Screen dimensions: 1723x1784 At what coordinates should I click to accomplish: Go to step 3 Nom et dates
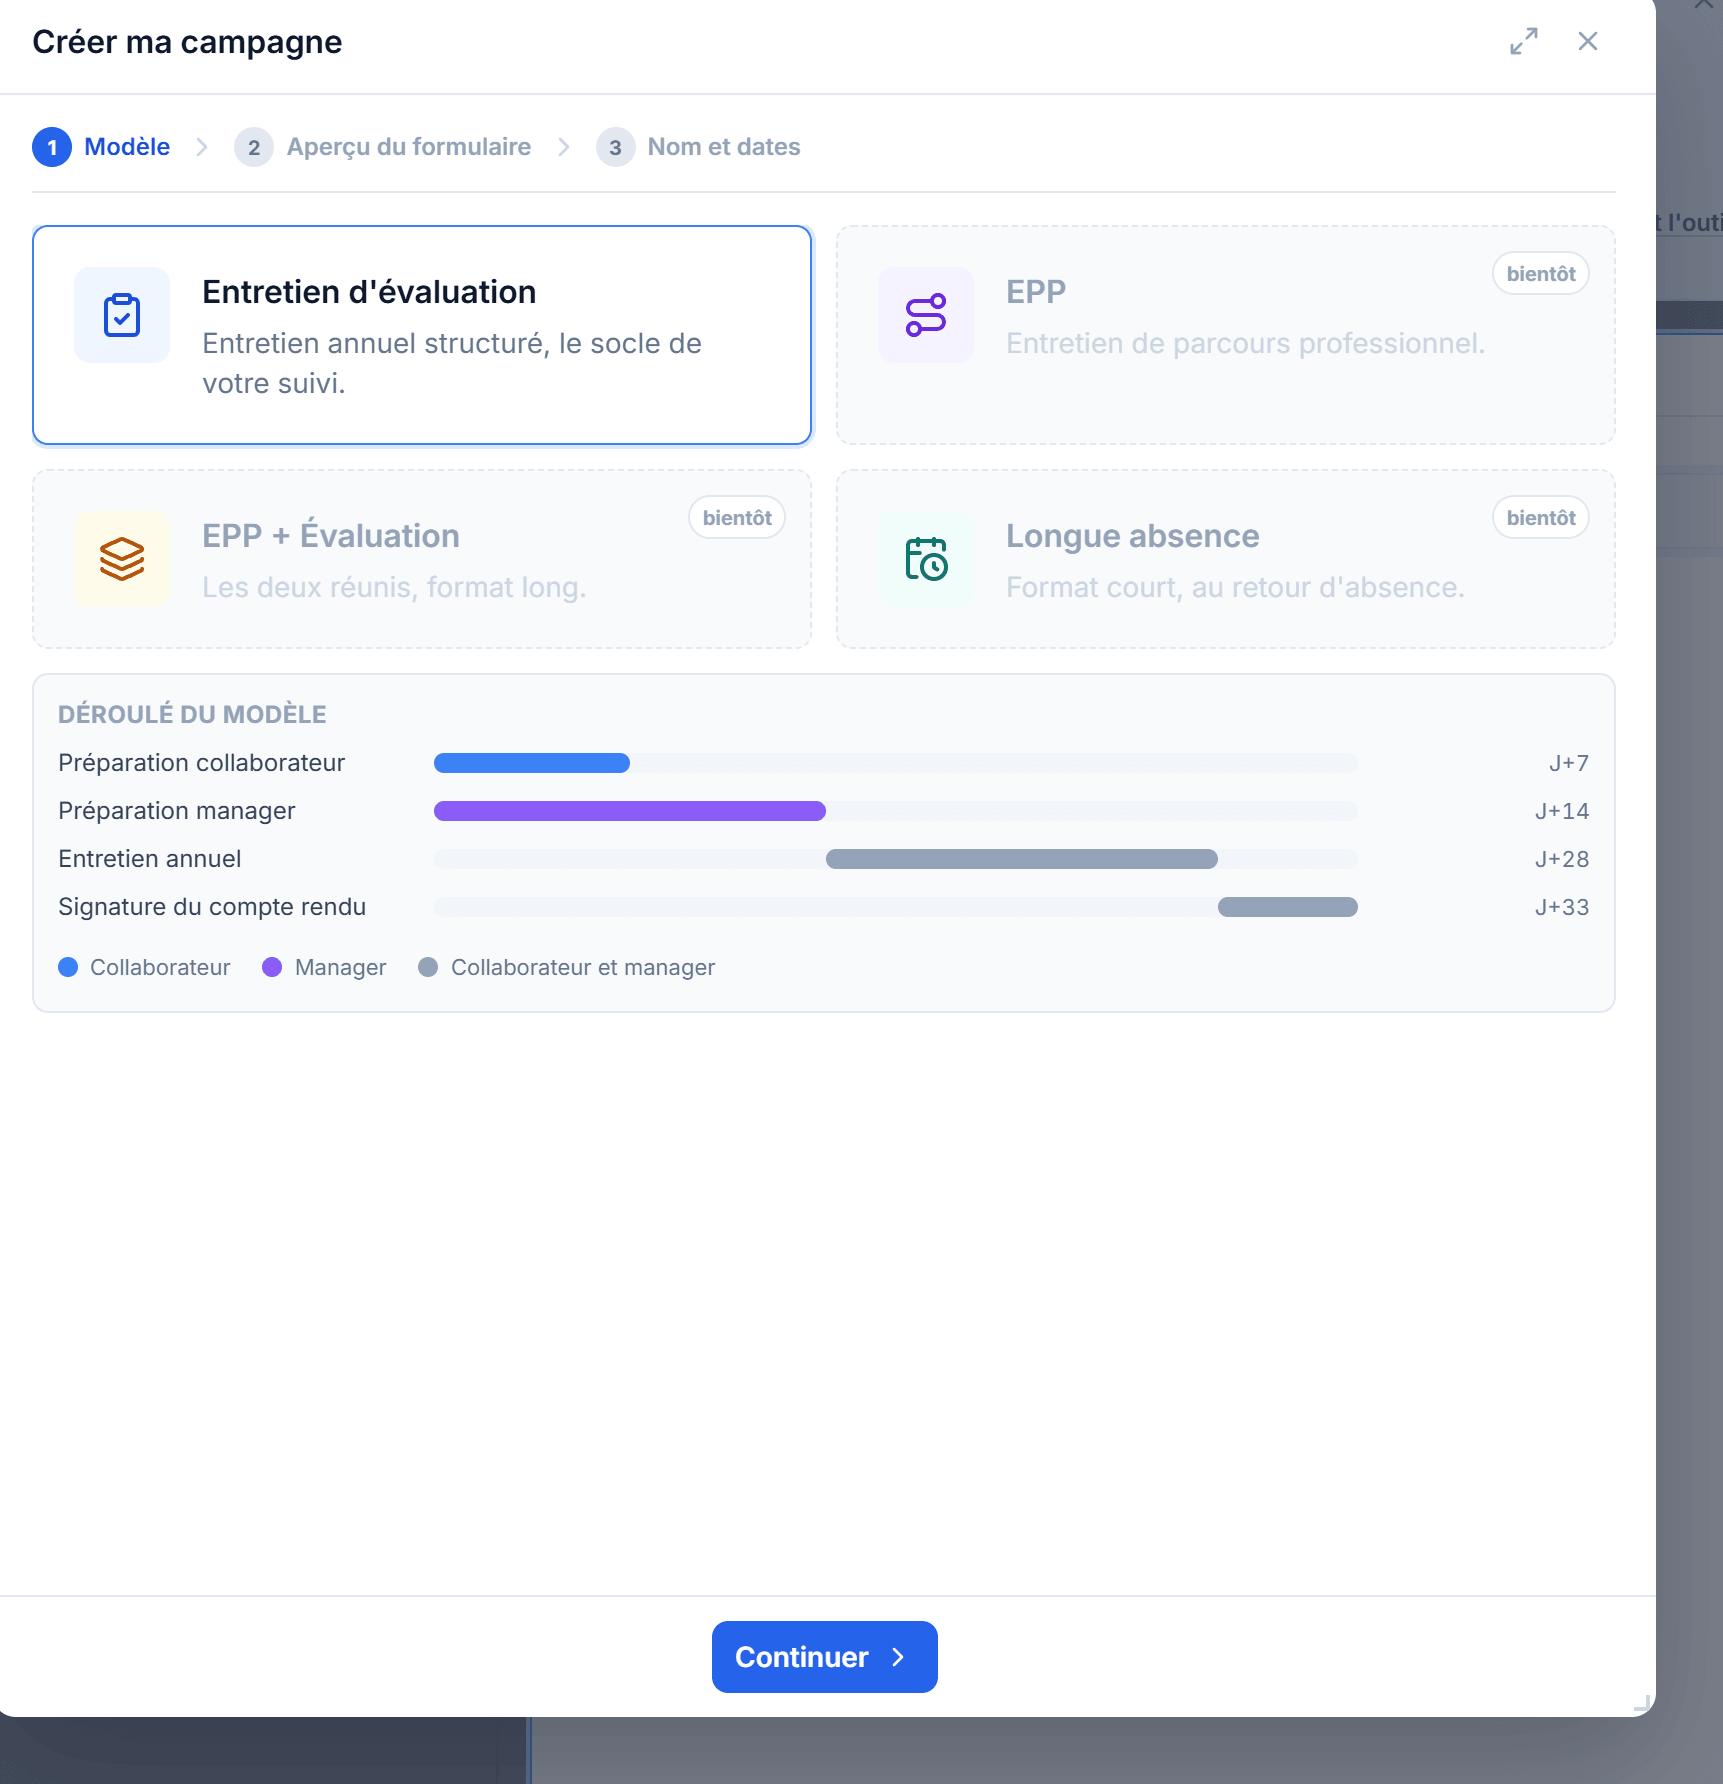coord(698,147)
